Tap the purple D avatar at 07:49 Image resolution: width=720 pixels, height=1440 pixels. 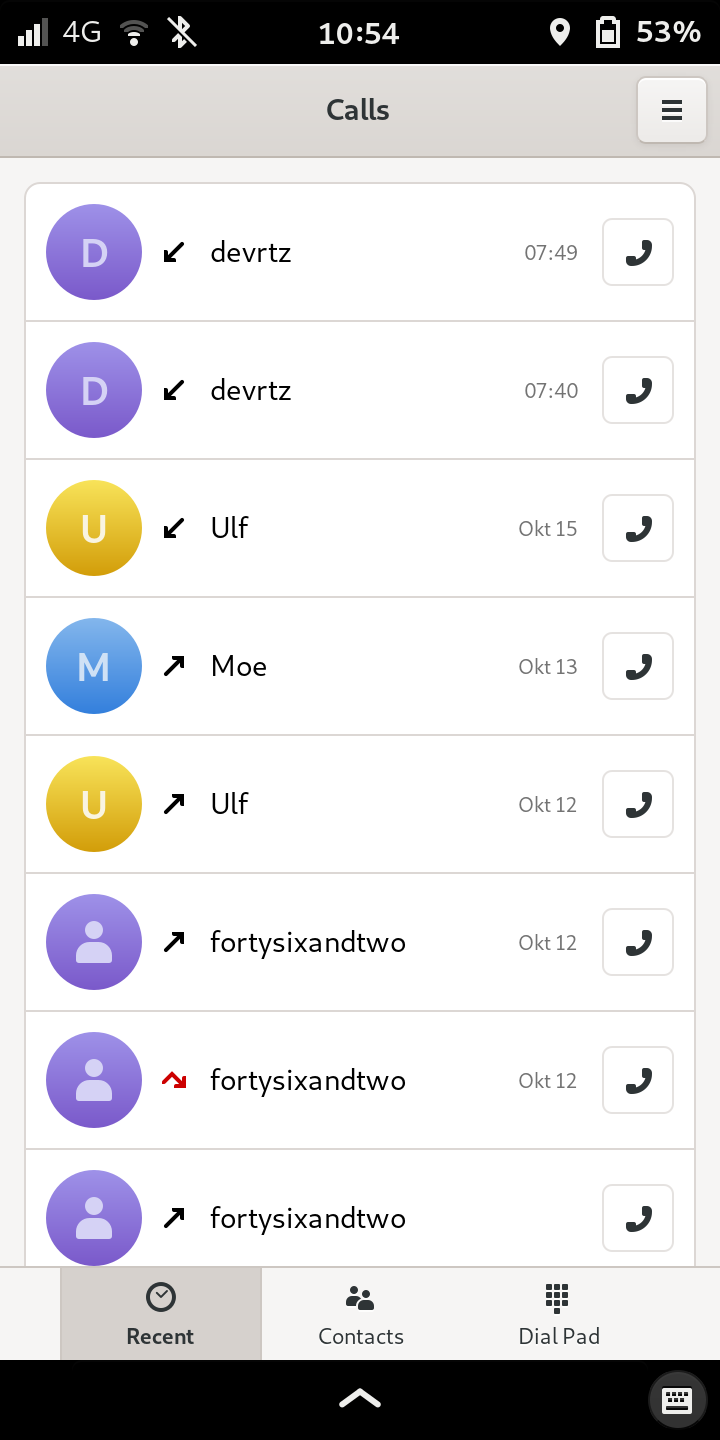point(94,252)
